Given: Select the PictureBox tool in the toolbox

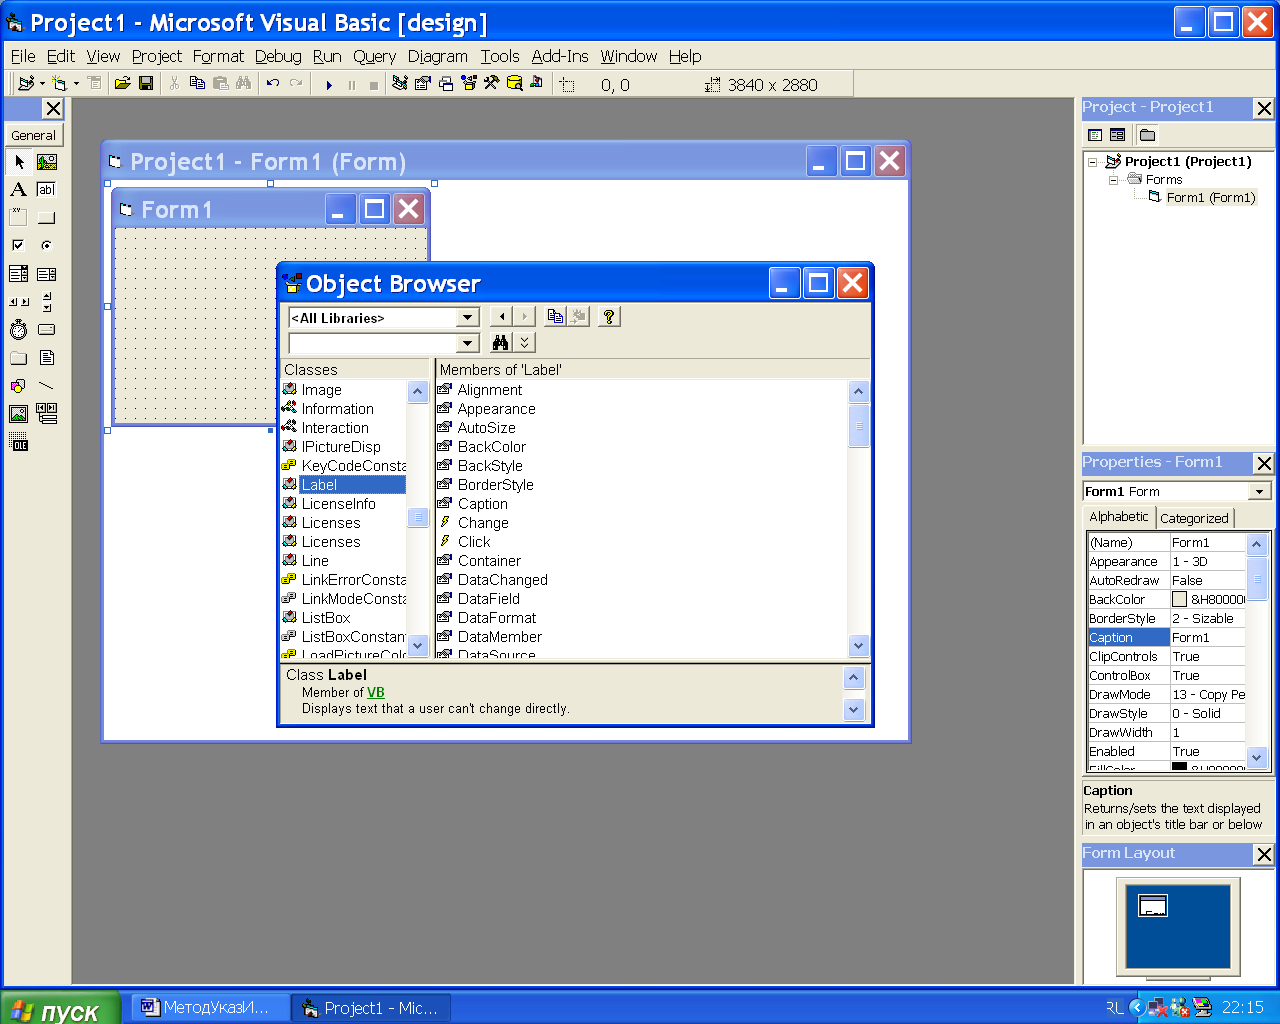Looking at the screenshot, I should point(47,161).
